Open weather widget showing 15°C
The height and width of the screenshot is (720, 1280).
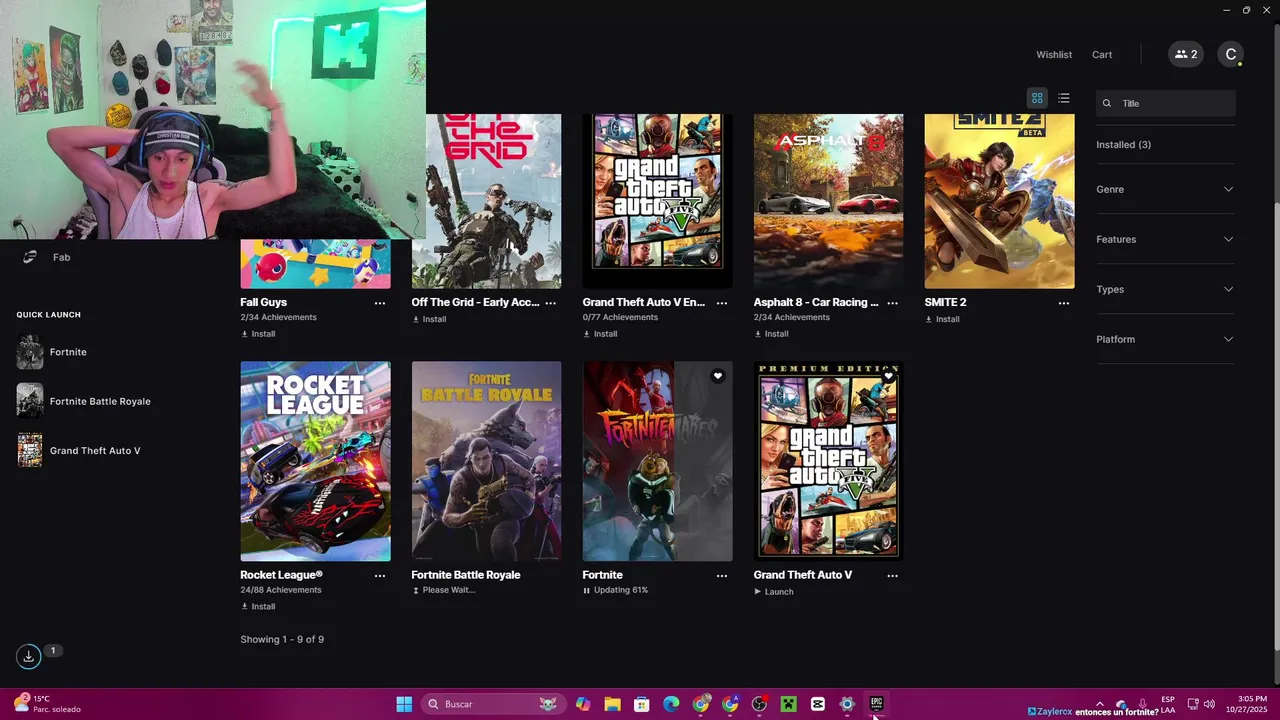(48, 704)
